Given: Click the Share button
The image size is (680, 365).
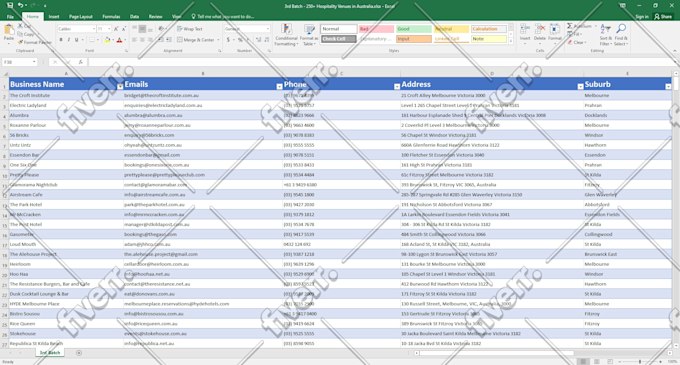Looking at the screenshot, I should [663, 16].
